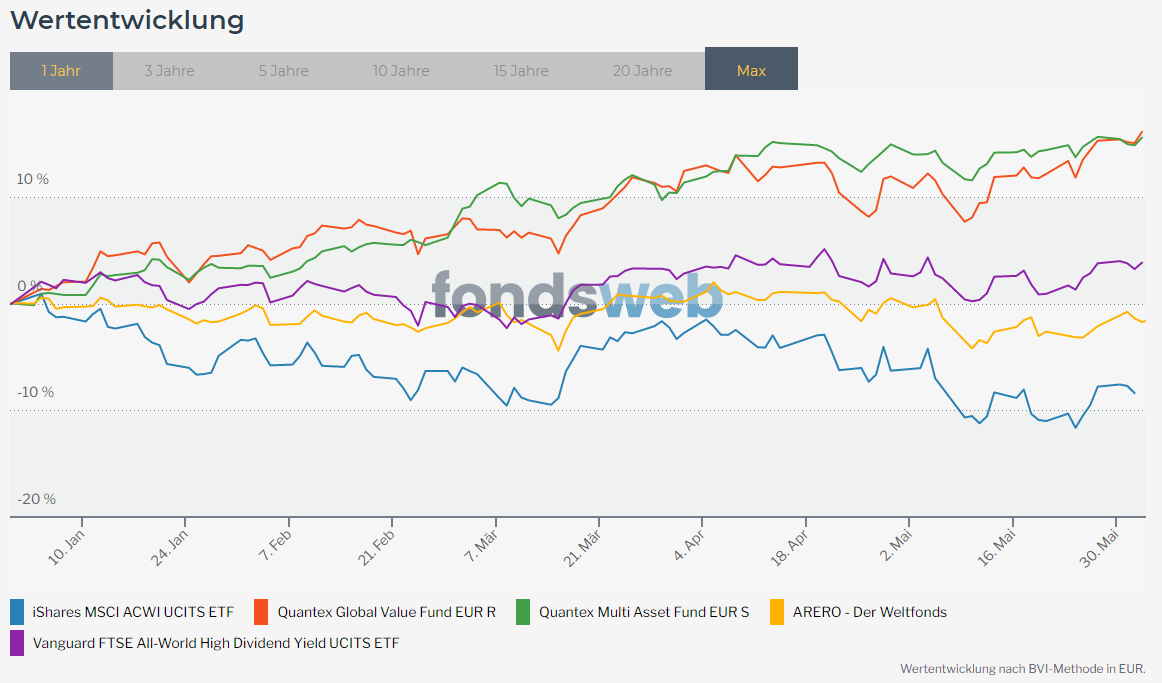1162x683 pixels.
Task: Choose the 15 Jahre period tab
Action: 521,71
